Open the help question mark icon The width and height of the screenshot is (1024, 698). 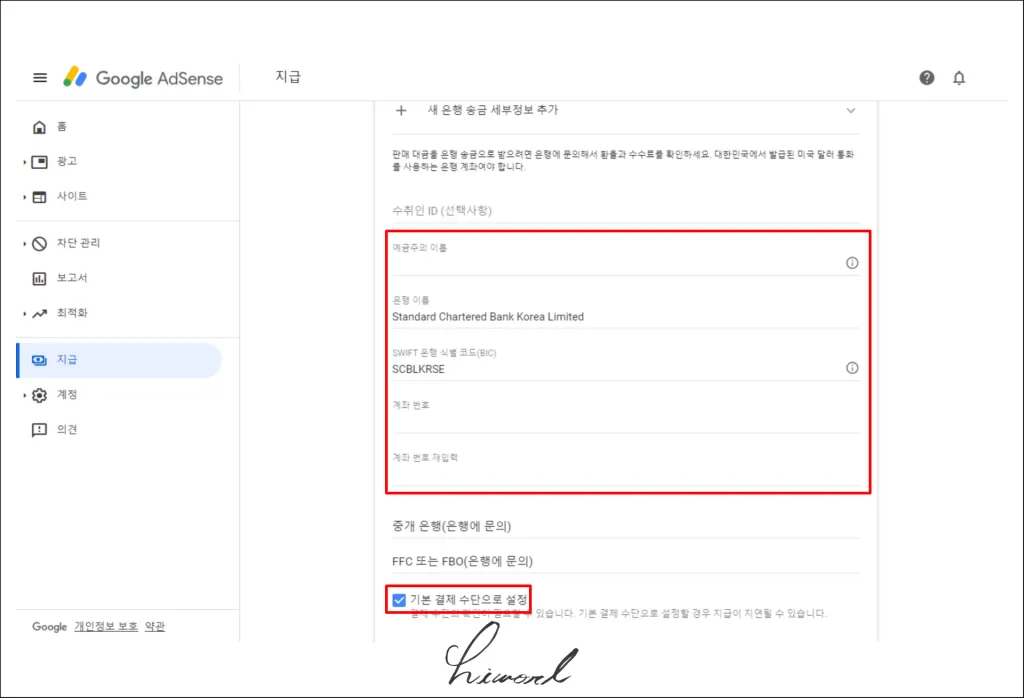click(x=927, y=78)
